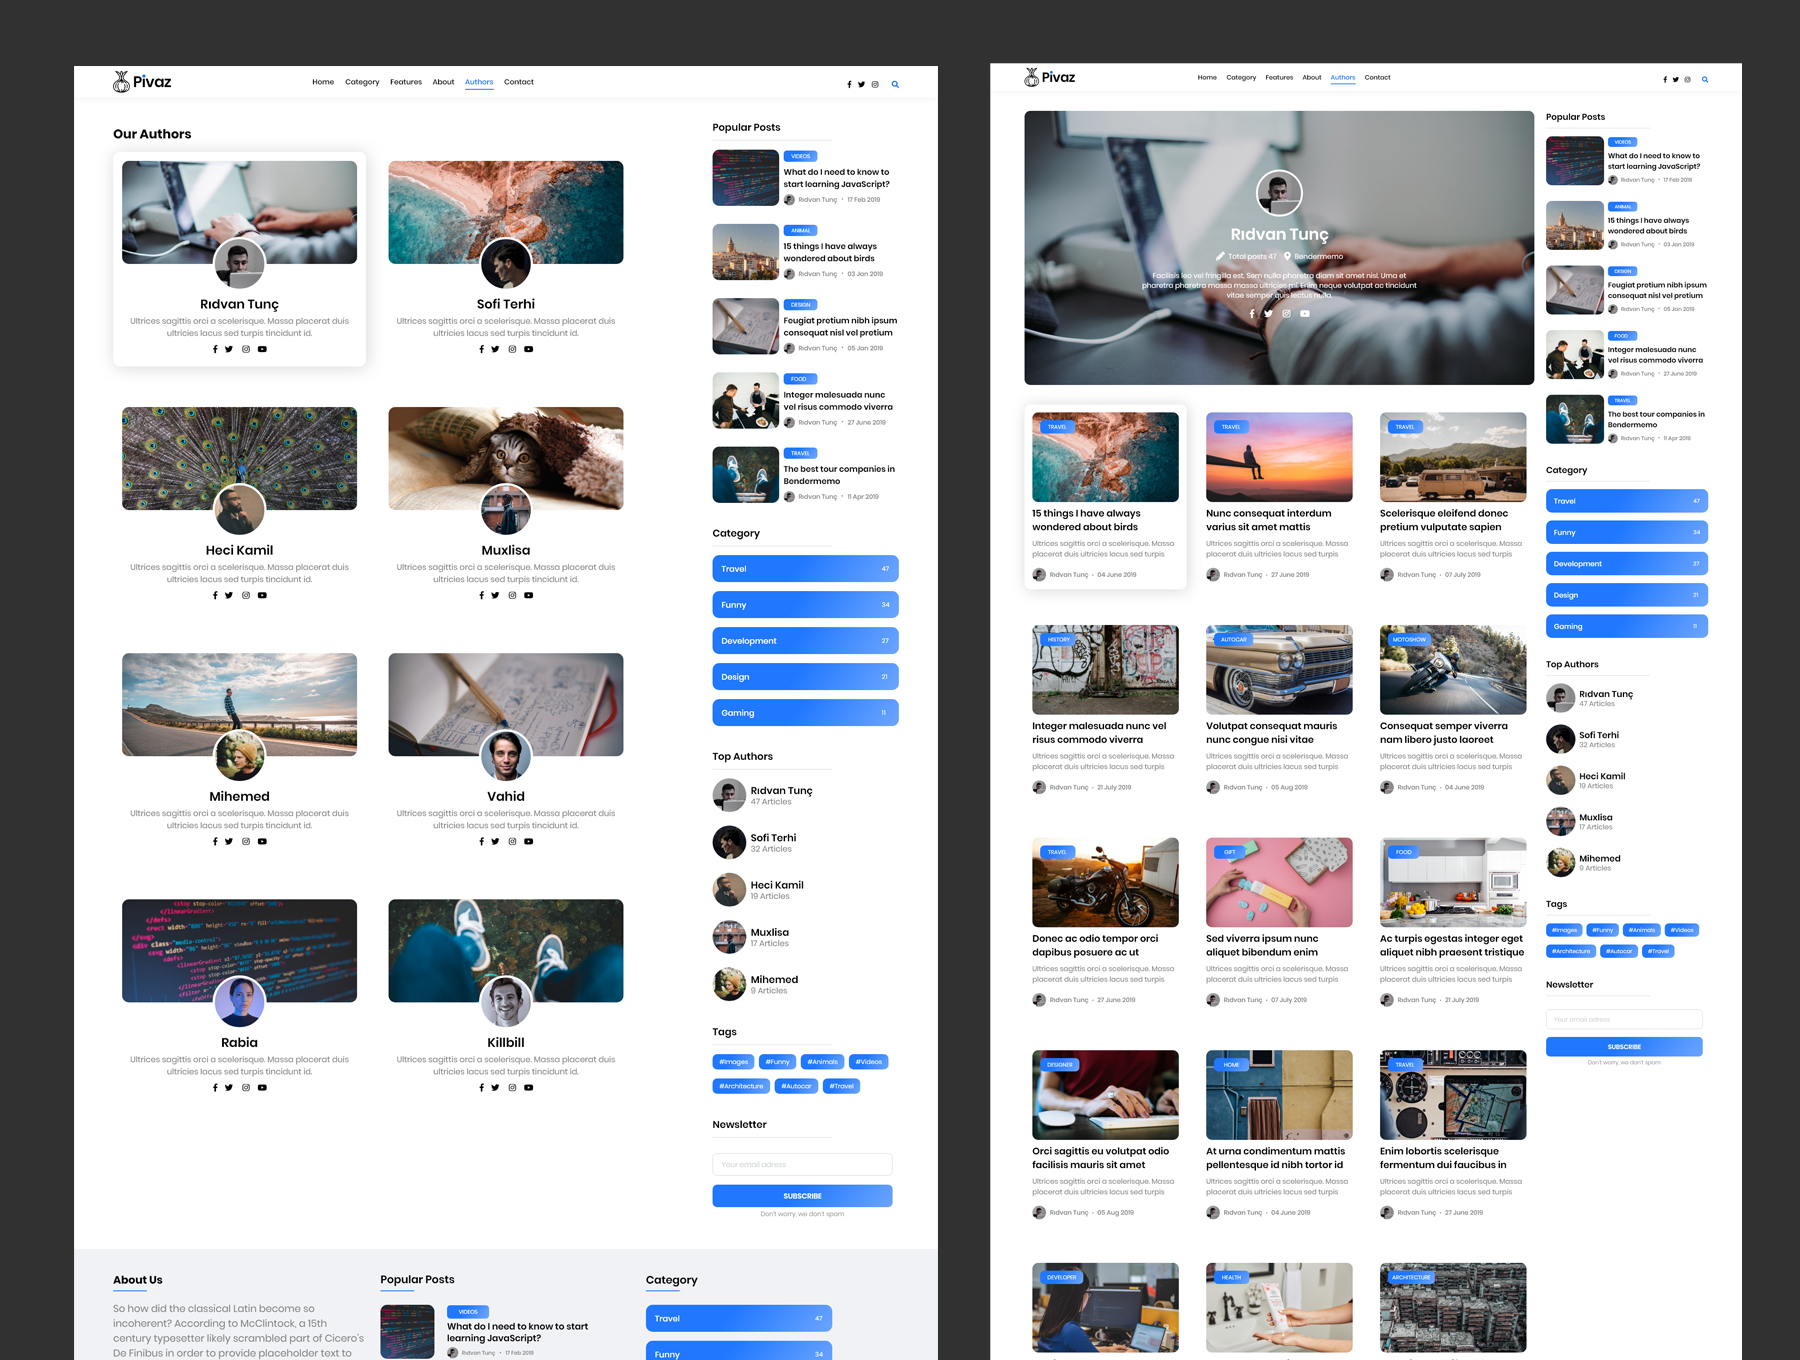Open Contact in the right page navigation
Screen dimensions: 1800x1360
(x=1377, y=77)
